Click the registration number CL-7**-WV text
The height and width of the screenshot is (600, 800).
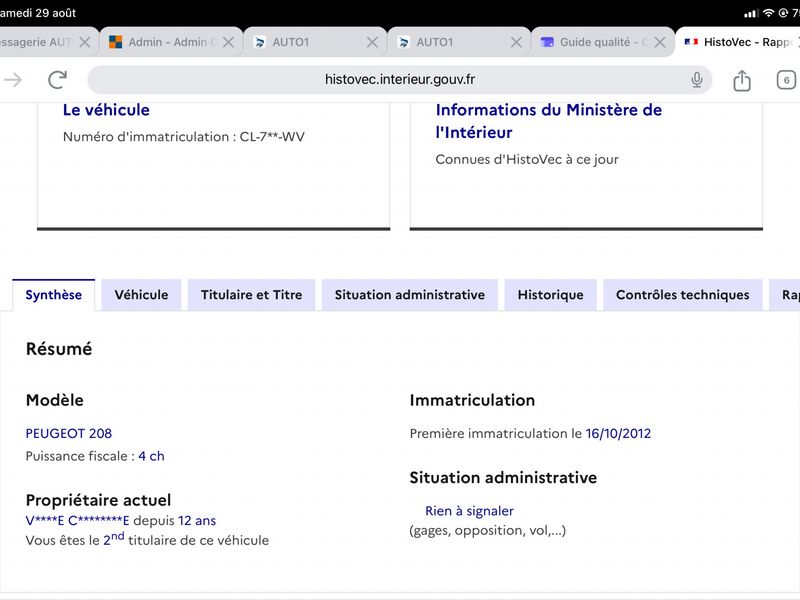pos(272,137)
